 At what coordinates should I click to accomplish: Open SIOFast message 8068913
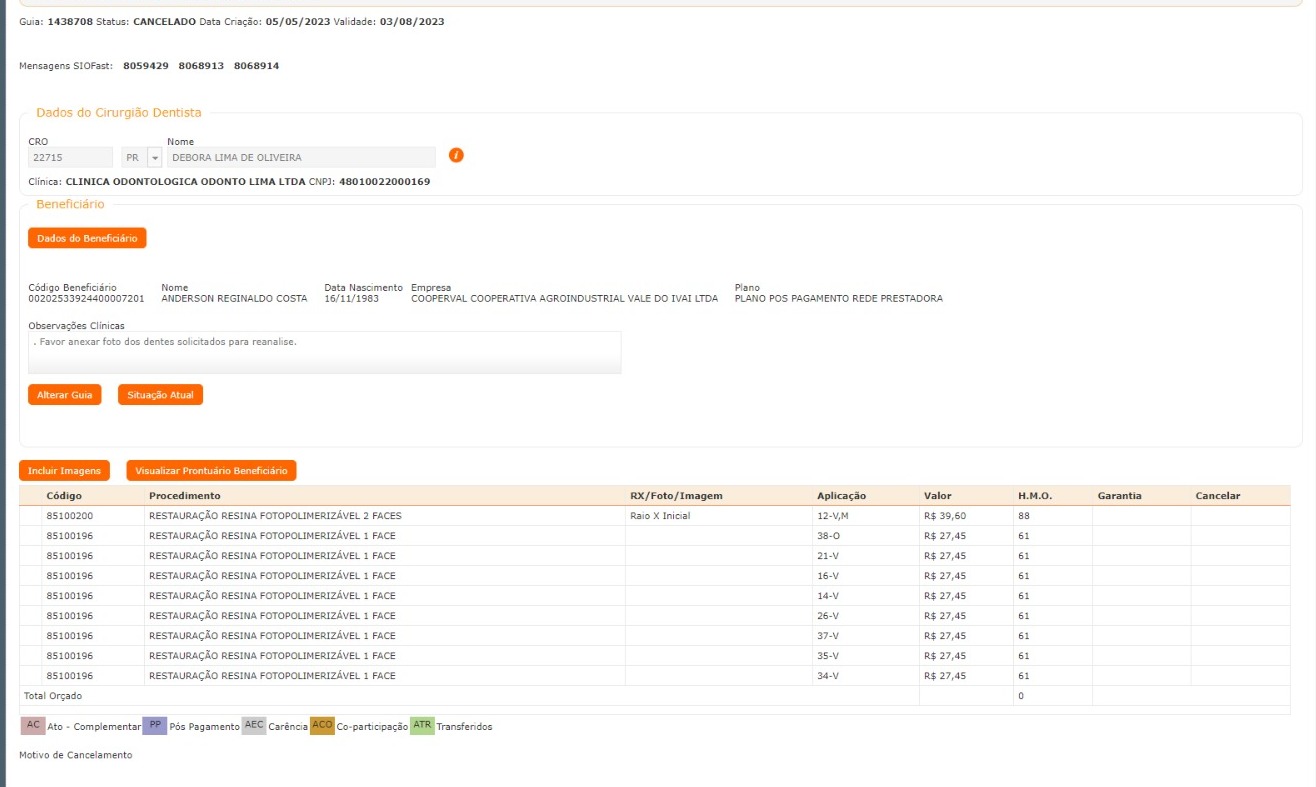pos(201,66)
